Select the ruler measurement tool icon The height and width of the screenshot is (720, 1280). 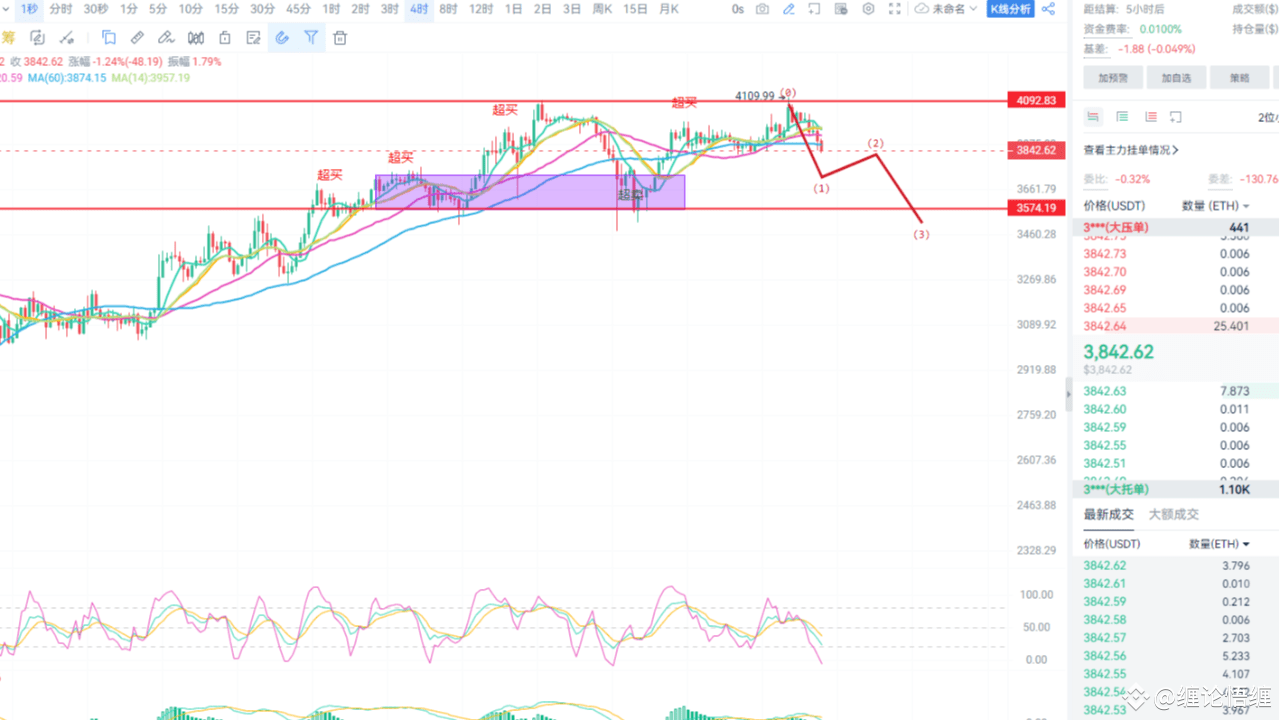coord(137,37)
